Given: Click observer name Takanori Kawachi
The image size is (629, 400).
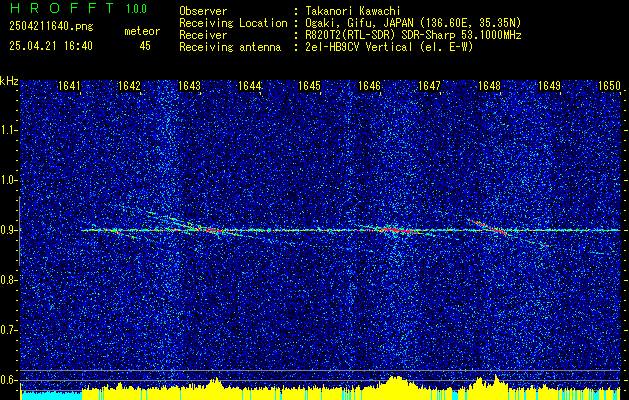Looking at the screenshot, I should coord(353,11).
